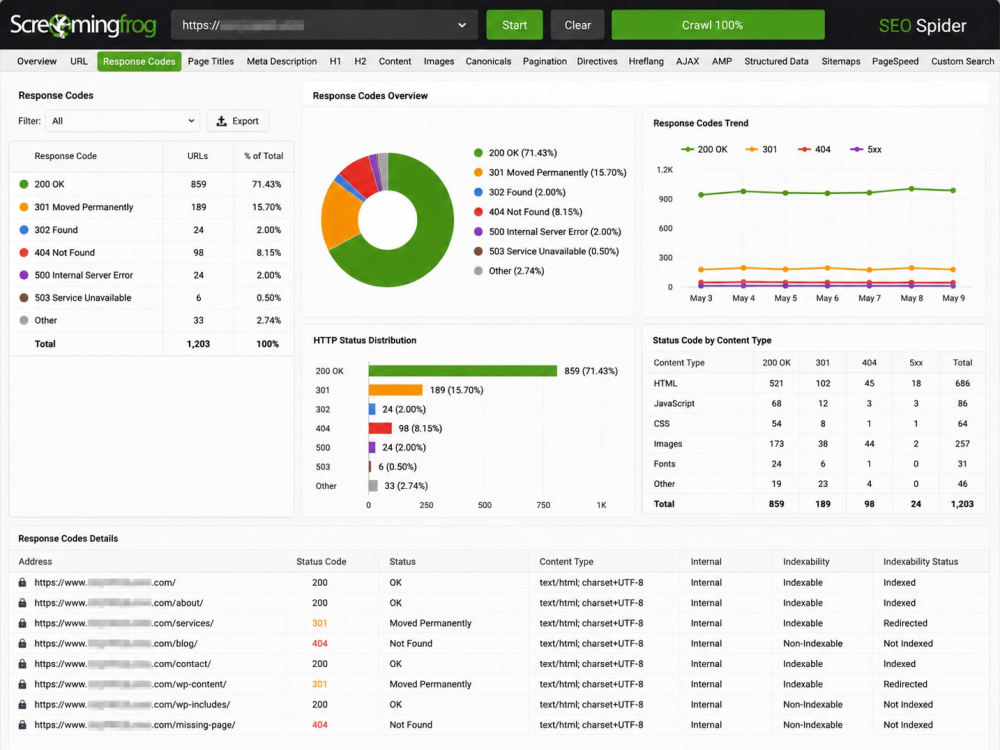Click the green 200 OK dot in the table
This screenshot has width=1000, height=750.
pos(24,184)
